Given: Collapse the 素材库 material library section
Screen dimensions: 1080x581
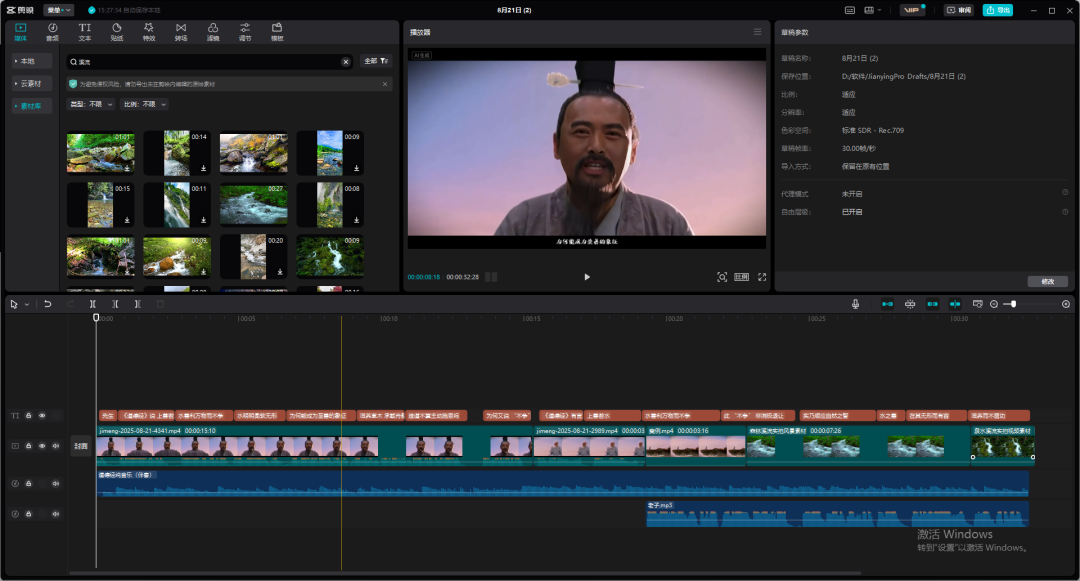Looking at the screenshot, I should 32,106.
